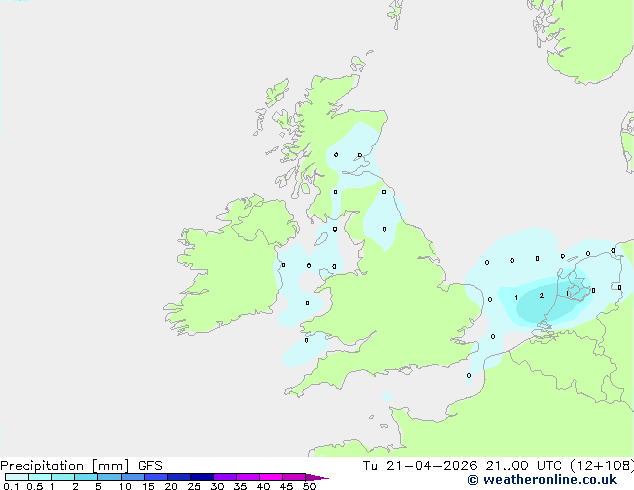
Task: Pick the 20–25 mm dark blue legend swatch
Action: pos(179,477)
